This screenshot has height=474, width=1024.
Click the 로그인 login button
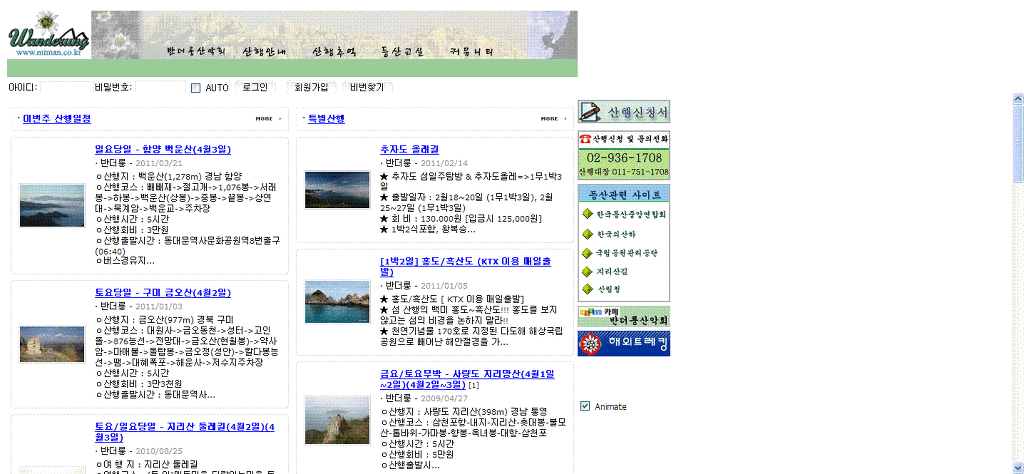(255, 87)
